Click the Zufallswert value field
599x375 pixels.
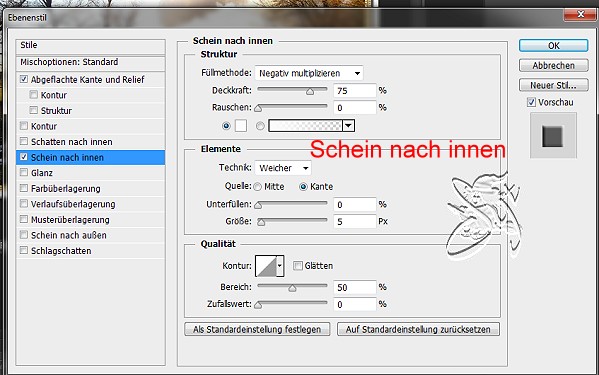355,304
